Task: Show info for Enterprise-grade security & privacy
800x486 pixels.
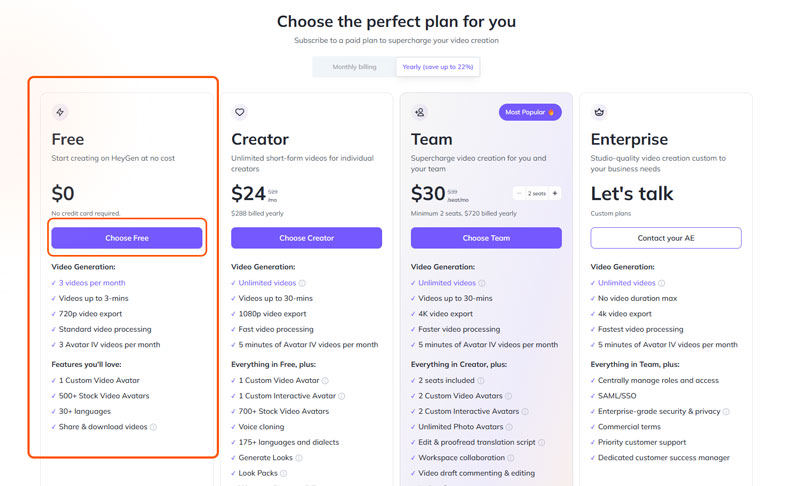Action: coord(726,412)
